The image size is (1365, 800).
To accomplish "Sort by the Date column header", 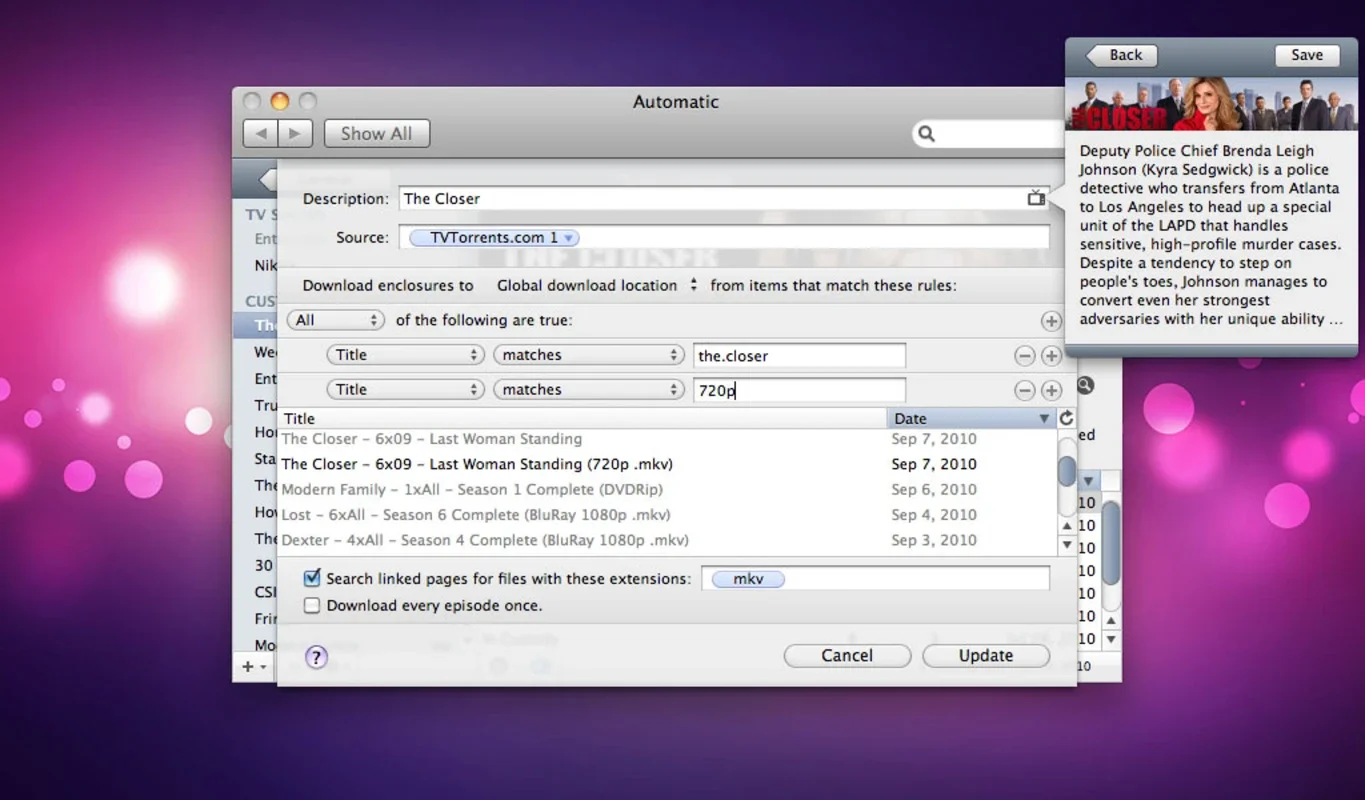I will coord(971,418).
